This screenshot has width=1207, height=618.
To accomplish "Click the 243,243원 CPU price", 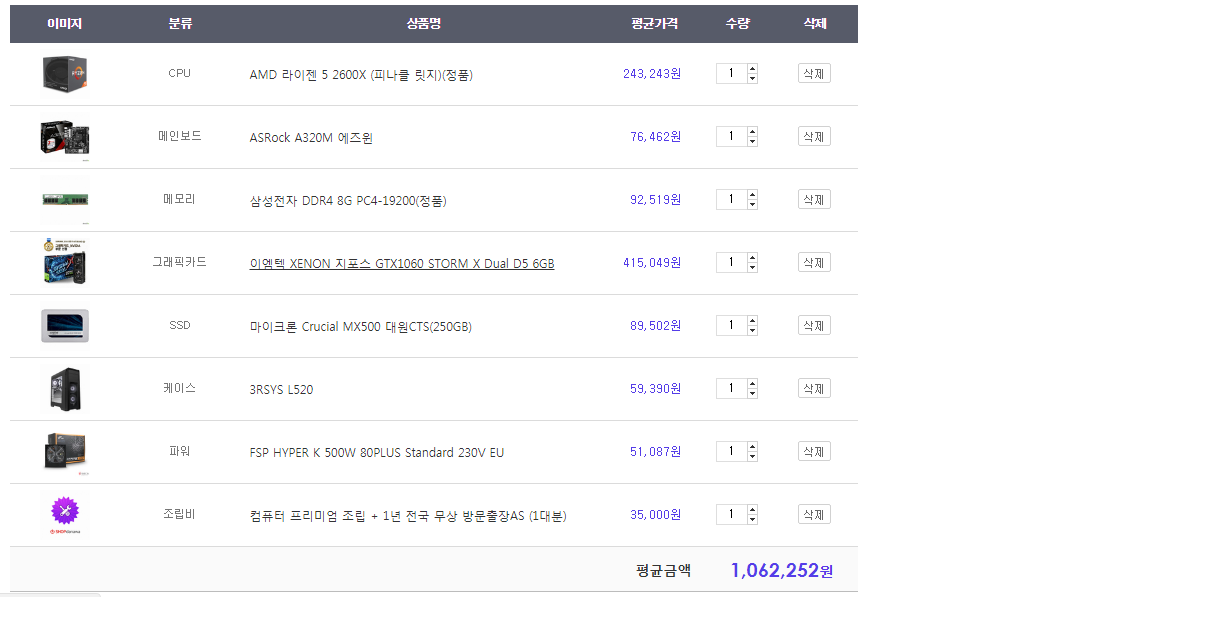I will (x=652, y=74).
